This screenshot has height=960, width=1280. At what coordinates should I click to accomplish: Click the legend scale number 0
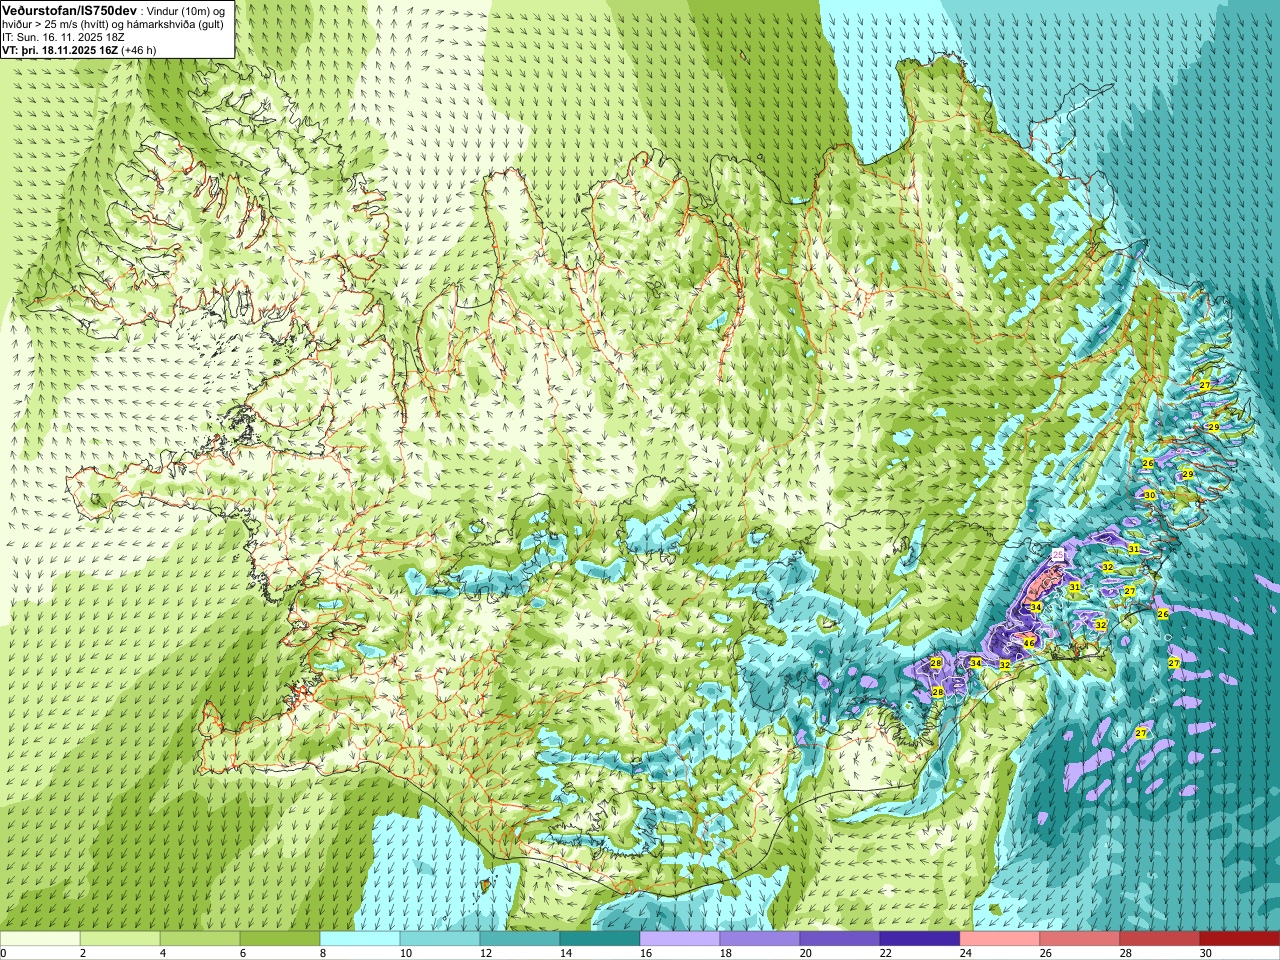[x=4, y=953]
